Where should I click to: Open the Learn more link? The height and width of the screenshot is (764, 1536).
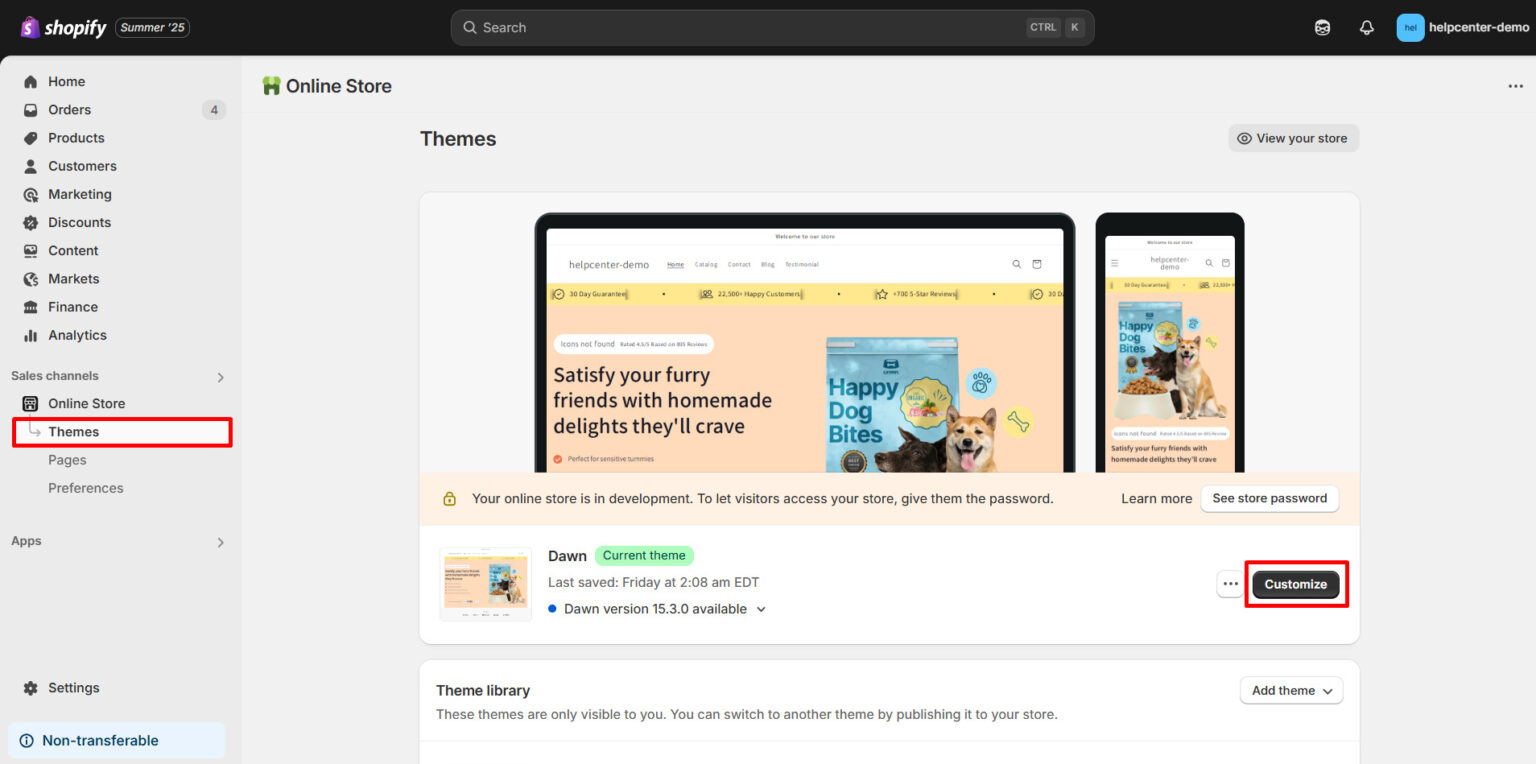(x=1156, y=498)
